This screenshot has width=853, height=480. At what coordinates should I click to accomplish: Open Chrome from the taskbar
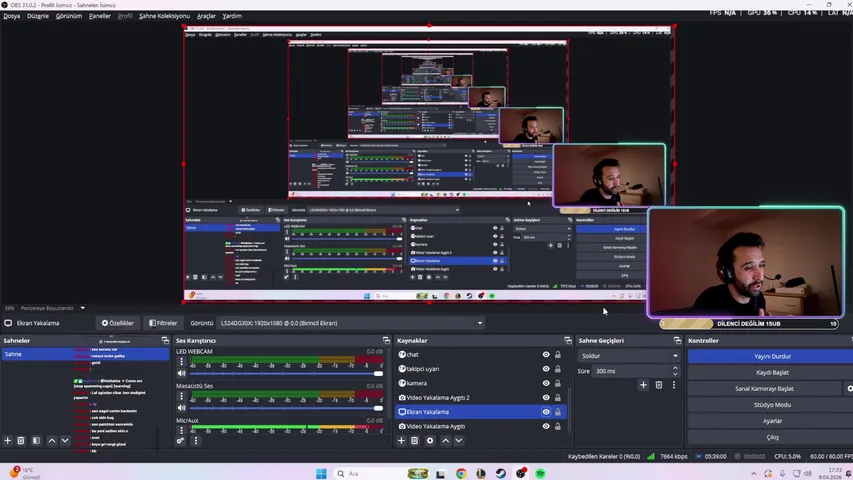pyautogui.click(x=461, y=473)
